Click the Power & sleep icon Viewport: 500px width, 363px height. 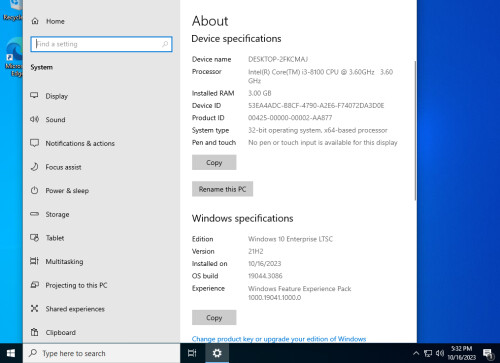click(x=34, y=190)
